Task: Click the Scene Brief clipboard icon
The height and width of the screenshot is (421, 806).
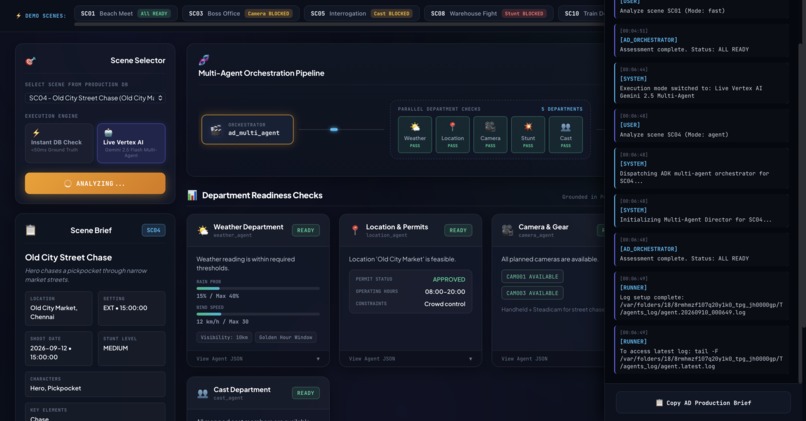Action: [x=30, y=230]
